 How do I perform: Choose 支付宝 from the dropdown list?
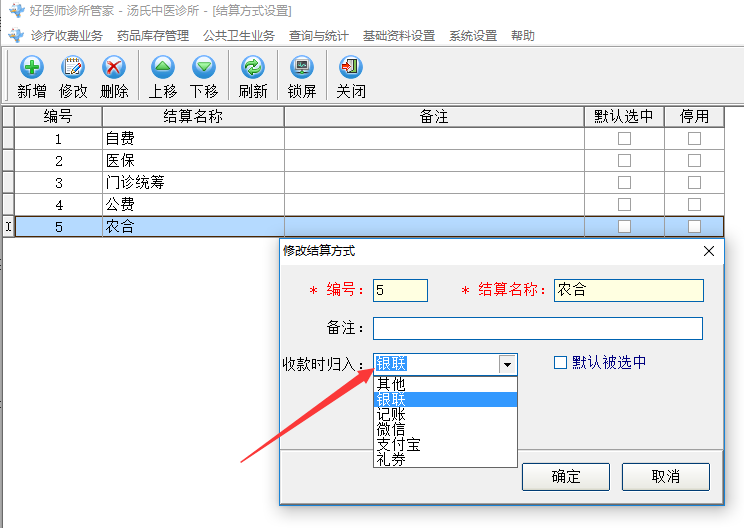click(445, 445)
